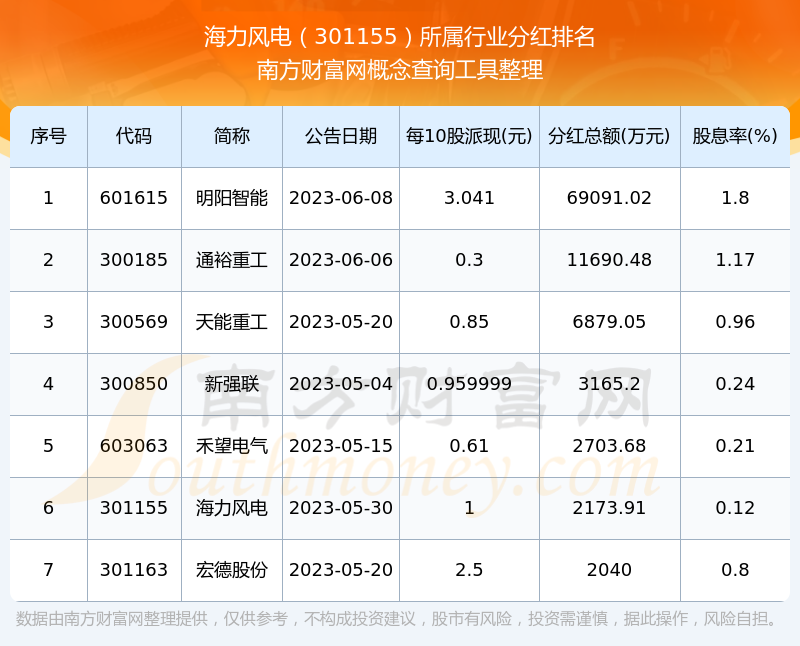
Task: Click the disclaimer text at the bottom
Action: (x=396, y=619)
